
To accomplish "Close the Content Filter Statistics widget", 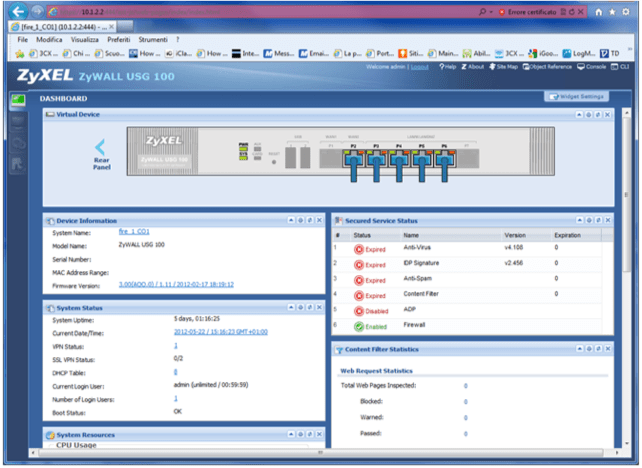I will (608, 348).
